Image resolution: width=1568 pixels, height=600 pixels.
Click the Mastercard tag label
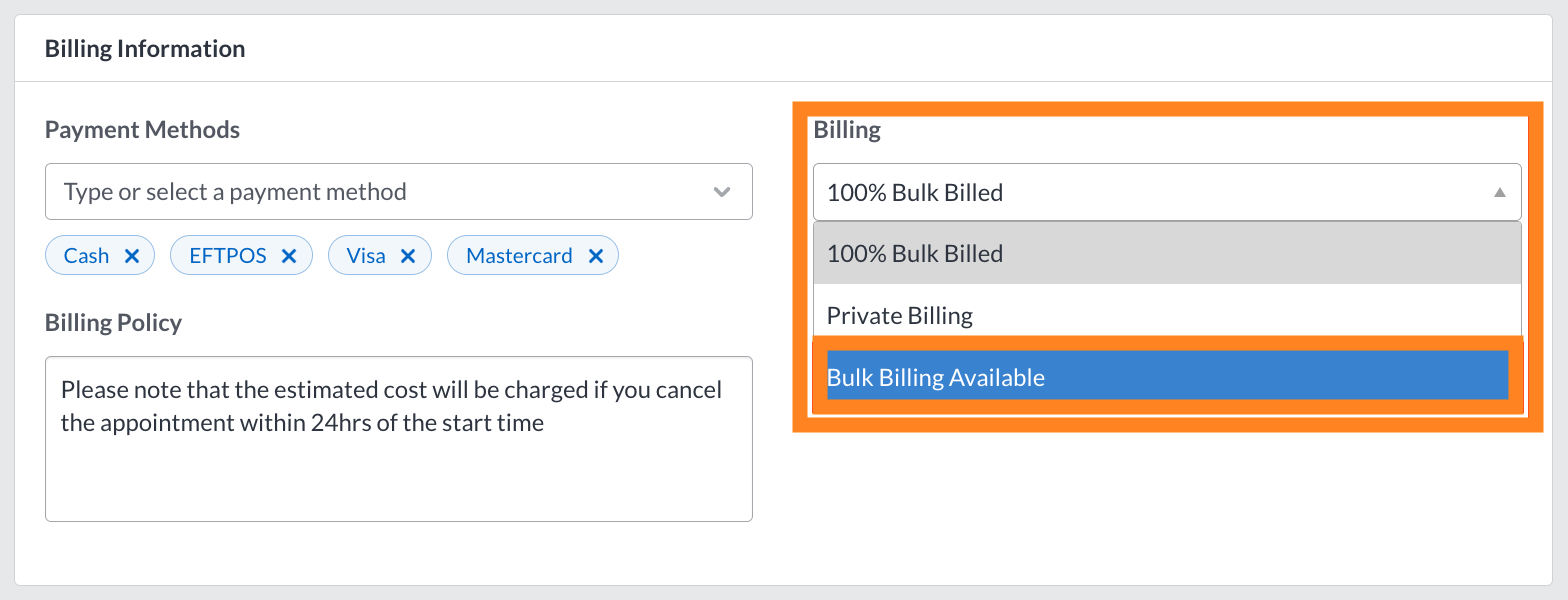click(519, 256)
